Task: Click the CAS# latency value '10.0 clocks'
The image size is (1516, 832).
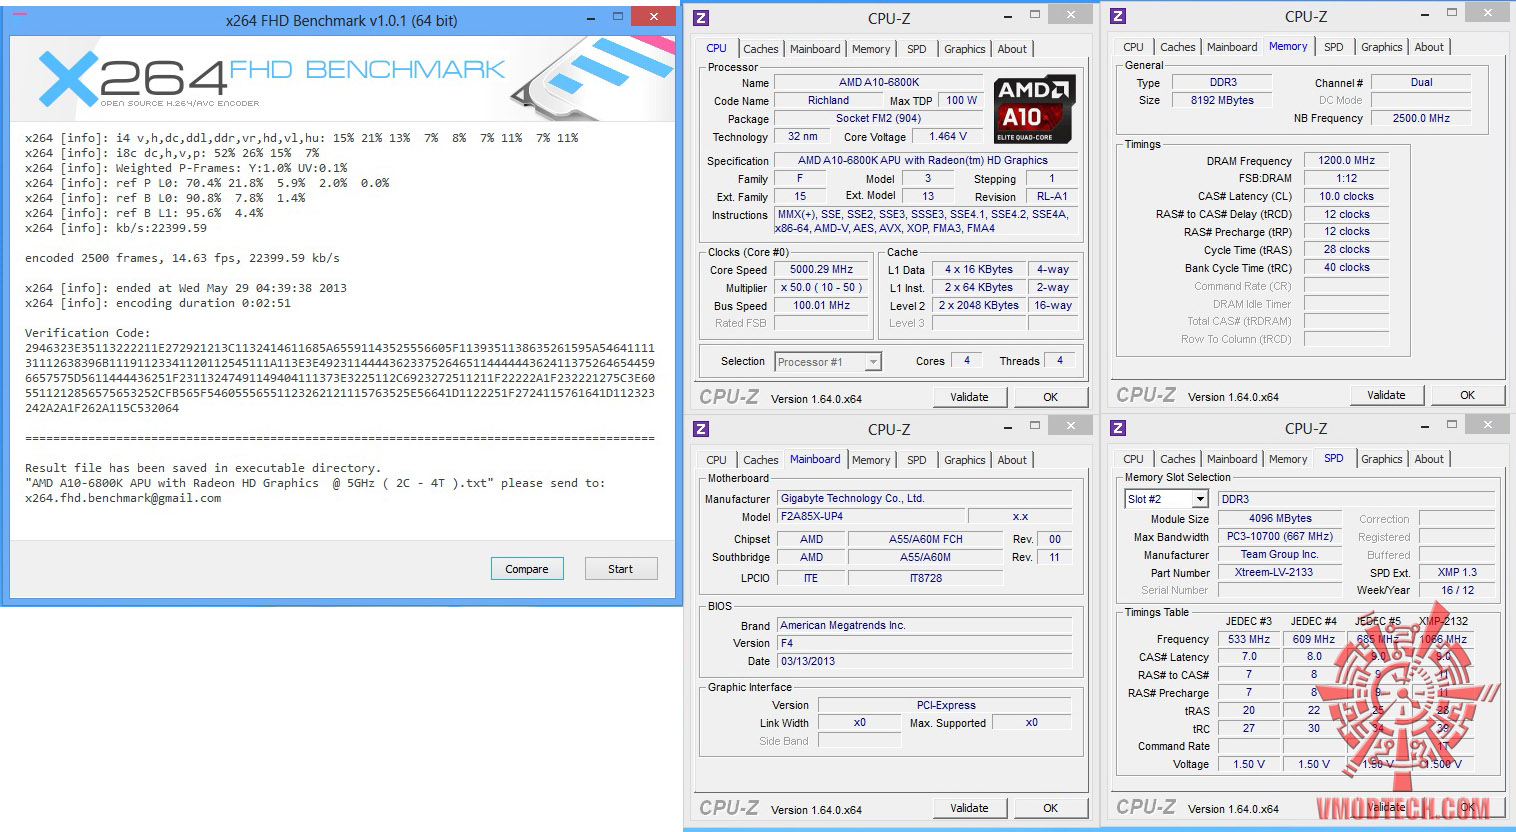Action: 1346,197
